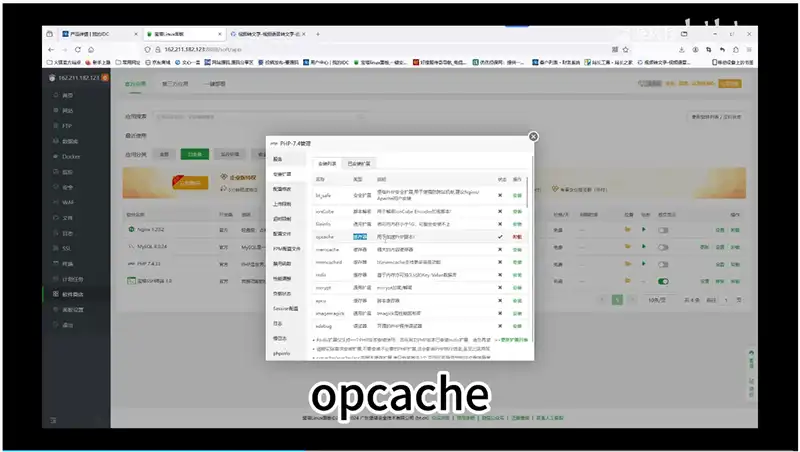The image size is (800, 452).
Task: Open SSL in the left sidebar
Action: point(67,247)
